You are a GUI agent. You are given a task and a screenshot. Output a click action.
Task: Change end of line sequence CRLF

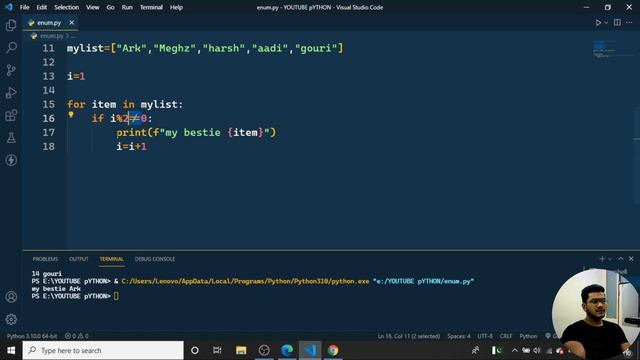click(506, 336)
